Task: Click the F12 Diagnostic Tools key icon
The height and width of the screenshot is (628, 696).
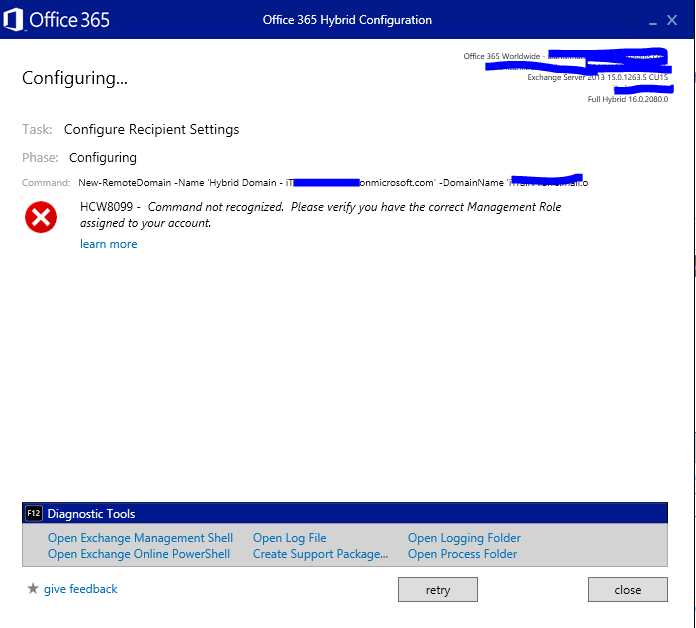Action: click(x=34, y=513)
